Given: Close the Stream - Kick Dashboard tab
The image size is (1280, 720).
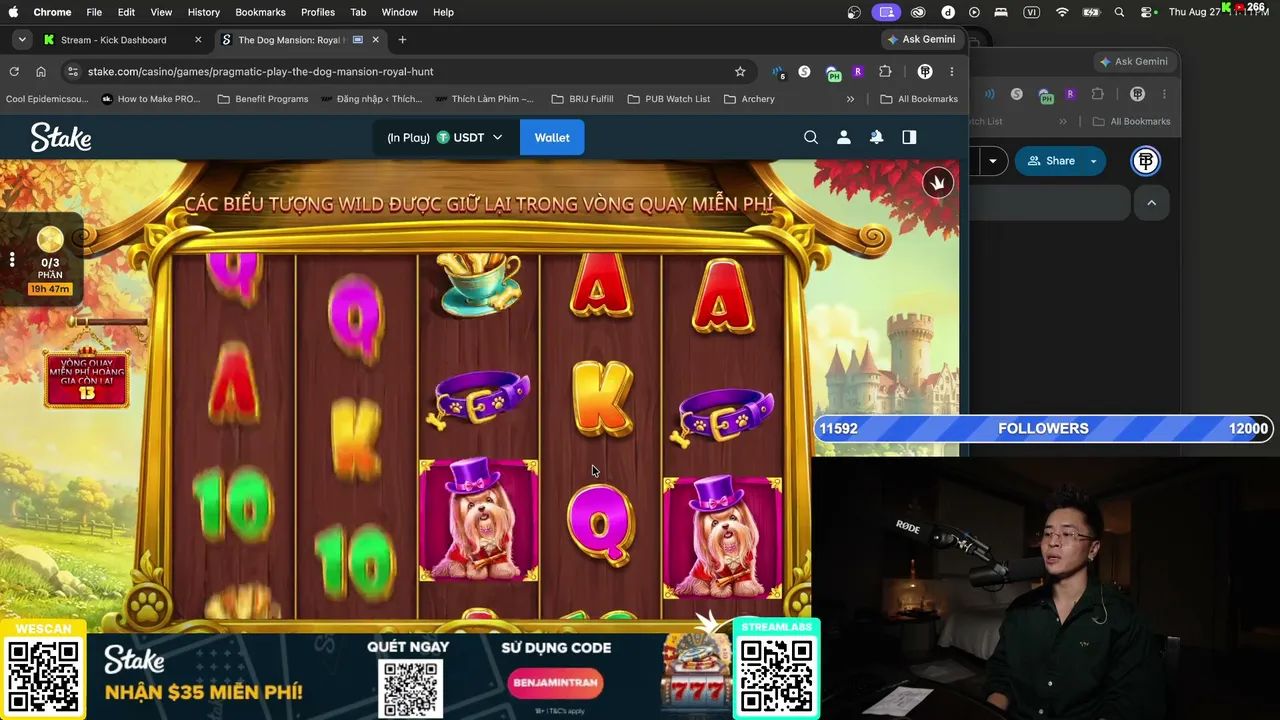Looking at the screenshot, I should pos(198,40).
